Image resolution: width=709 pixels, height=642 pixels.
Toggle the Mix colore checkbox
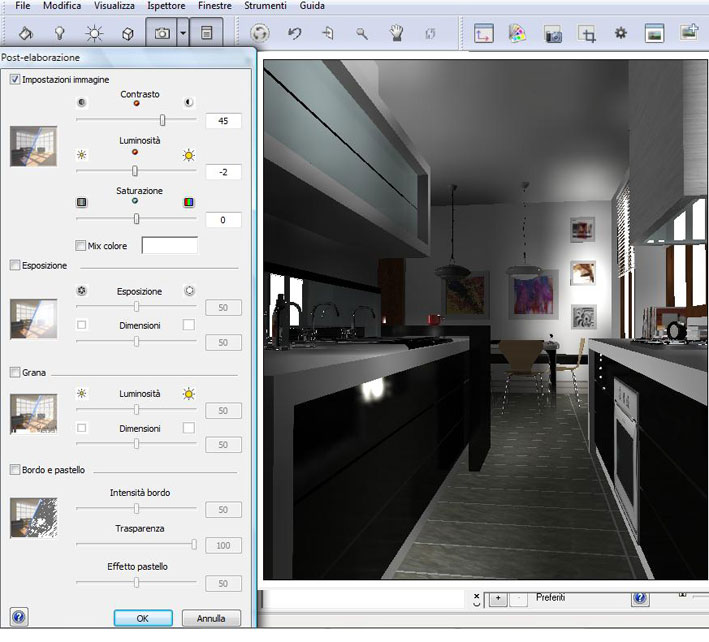pos(81,245)
